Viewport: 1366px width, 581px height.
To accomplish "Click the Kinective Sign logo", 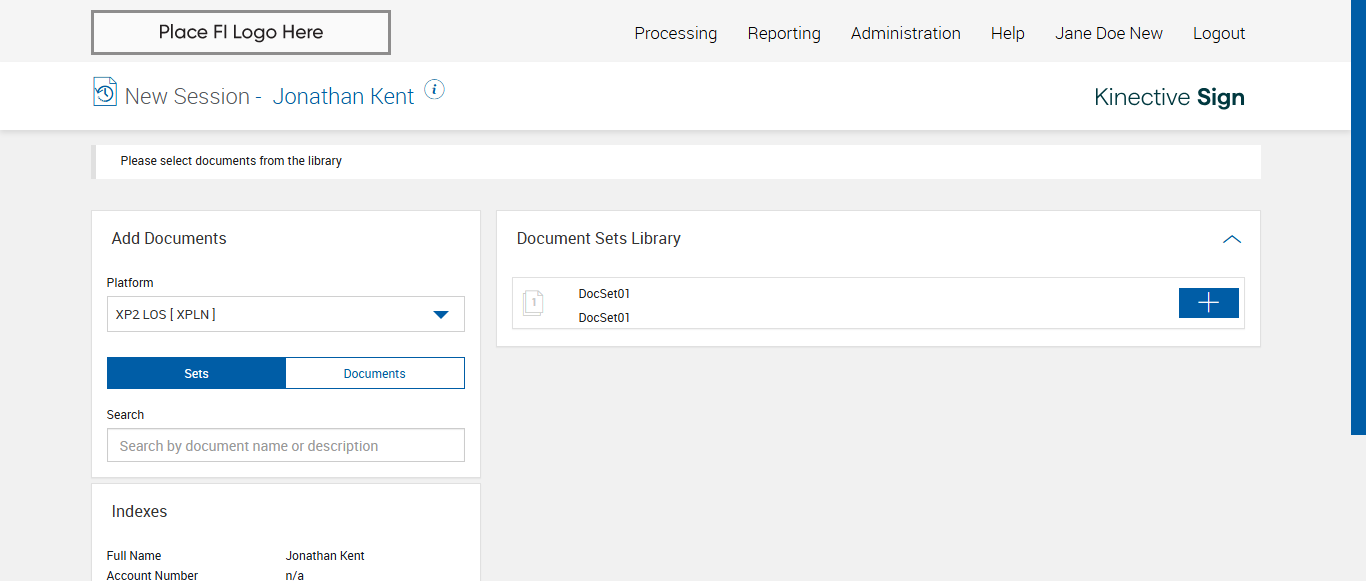I will (1169, 97).
